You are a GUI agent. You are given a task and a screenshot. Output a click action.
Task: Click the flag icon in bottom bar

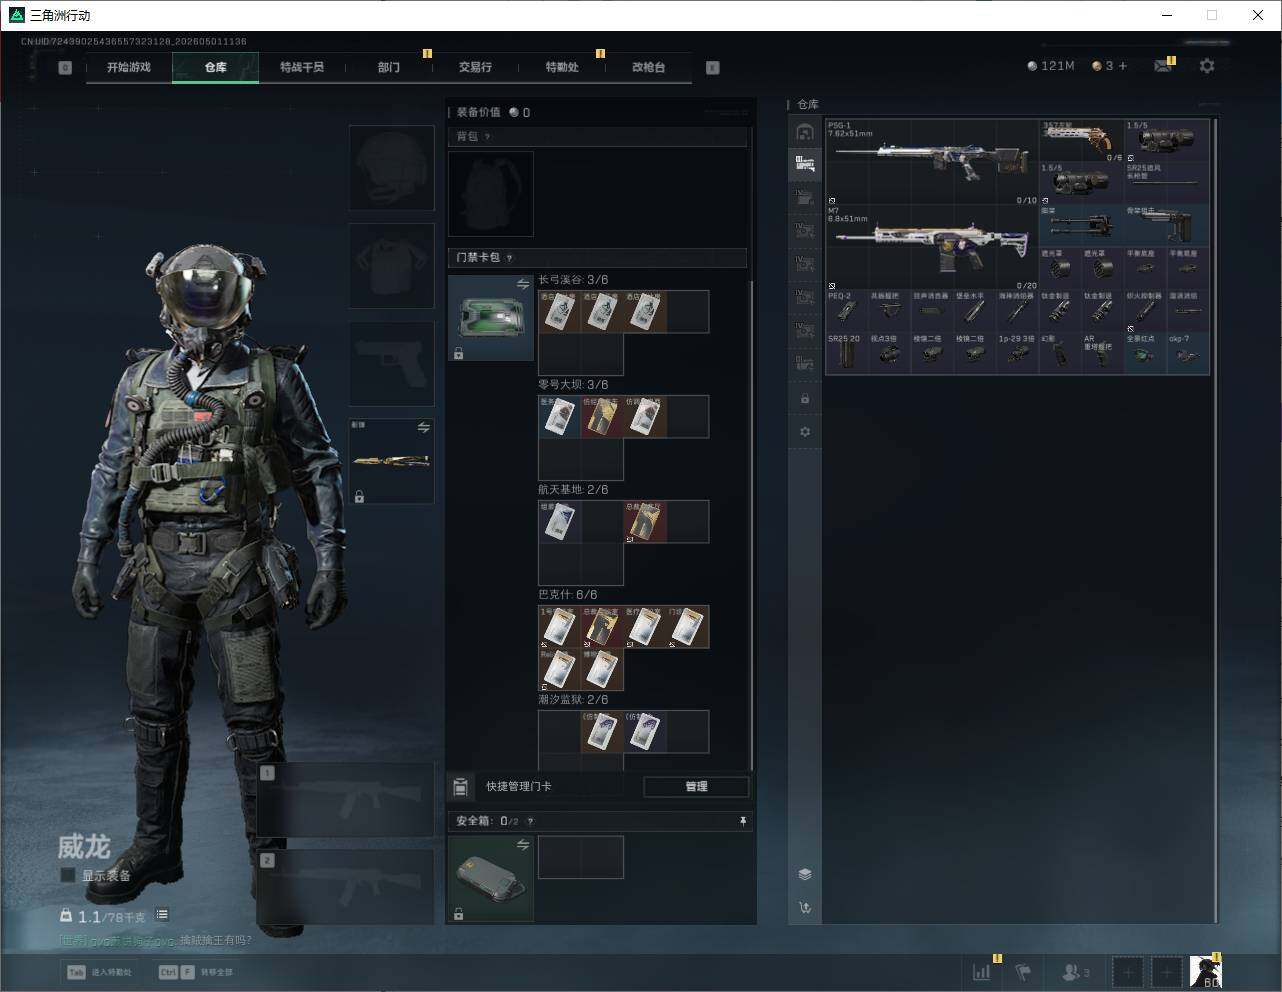click(1023, 972)
